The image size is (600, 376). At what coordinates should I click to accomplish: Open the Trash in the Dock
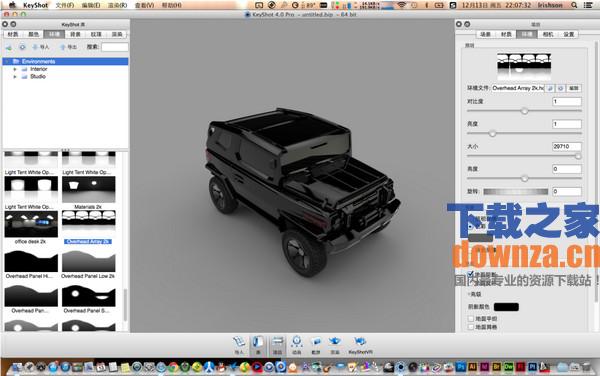pos(586,367)
